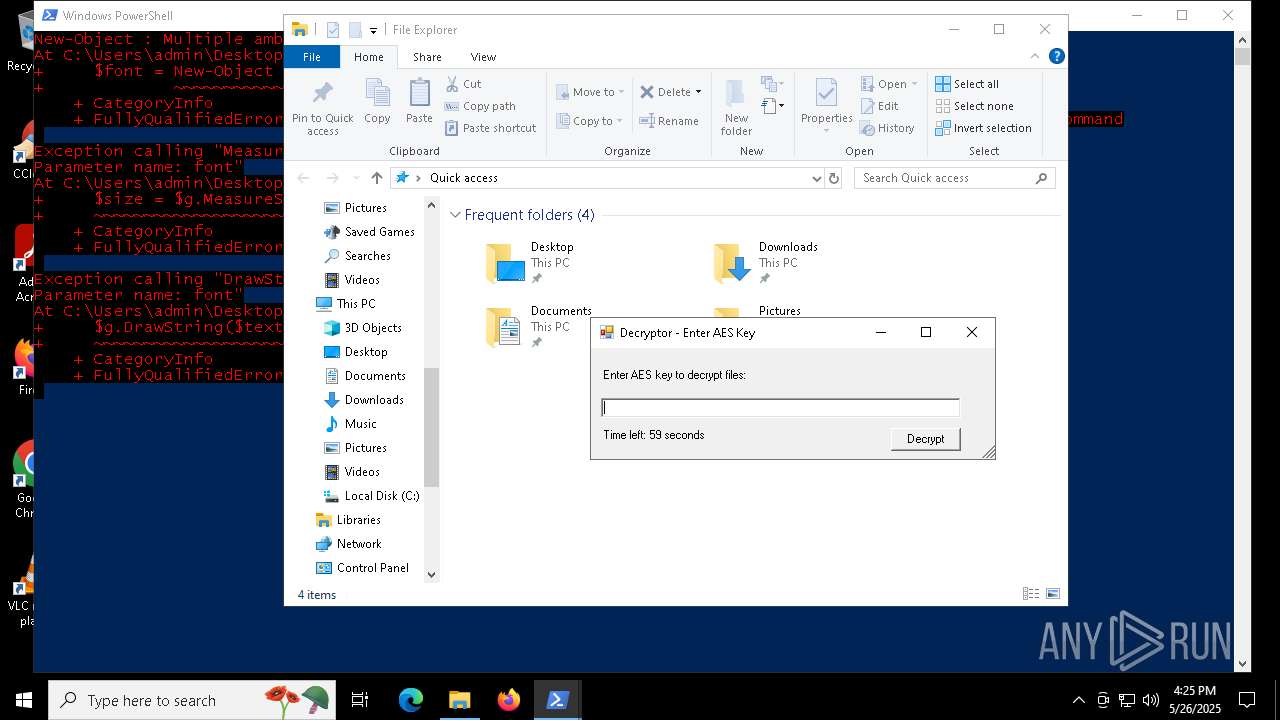The image size is (1280, 720).
Task: Open Move to dropdown
Action: (x=590, y=92)
